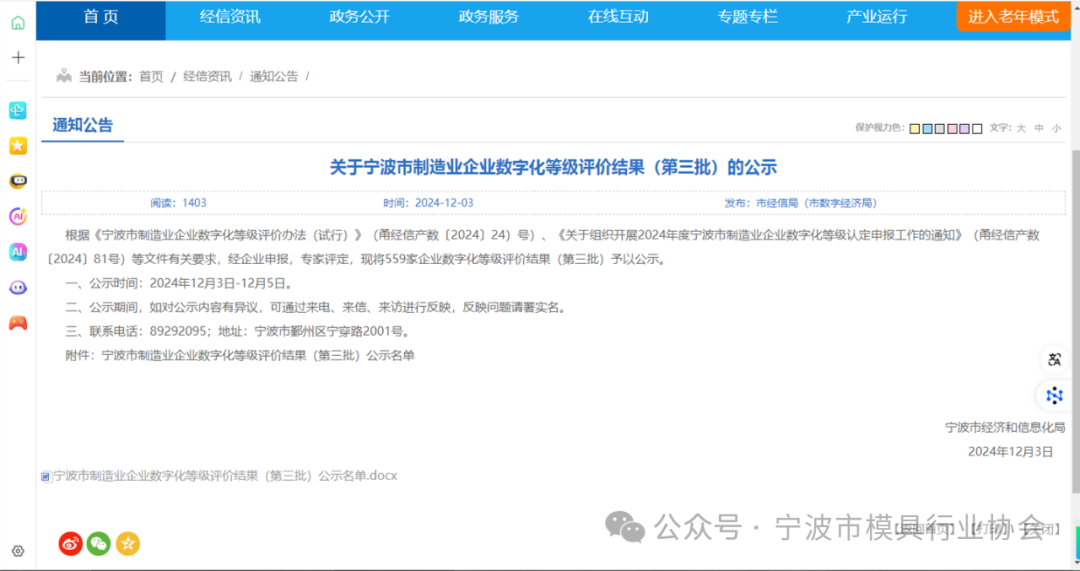Open the teal app icon in the sidebar
This screenshot has width=1080, height=571.
pyautogui.click(x=18, y=110)
